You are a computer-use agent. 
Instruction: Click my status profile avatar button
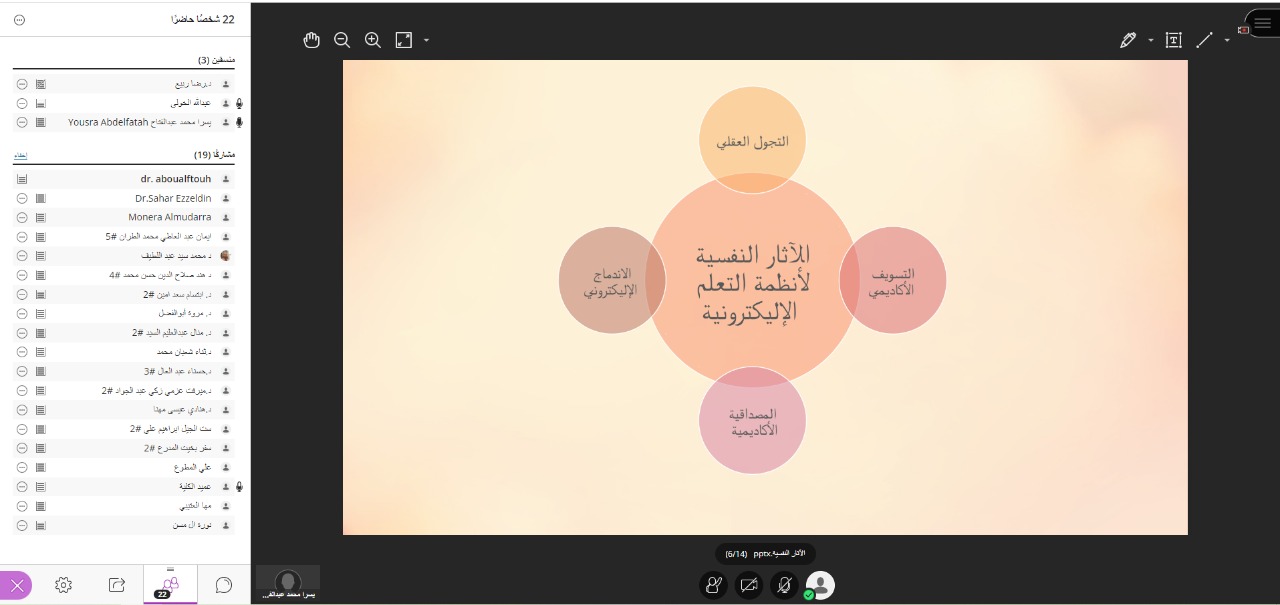(x=820, y=585)
